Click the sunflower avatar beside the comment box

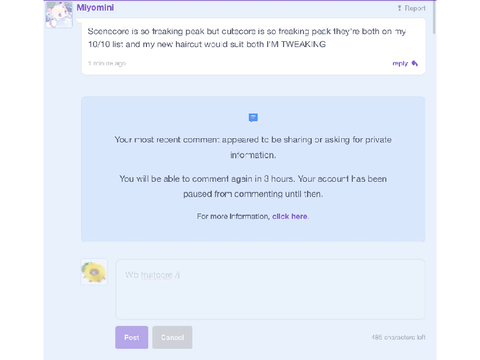[x=94, y=272]
